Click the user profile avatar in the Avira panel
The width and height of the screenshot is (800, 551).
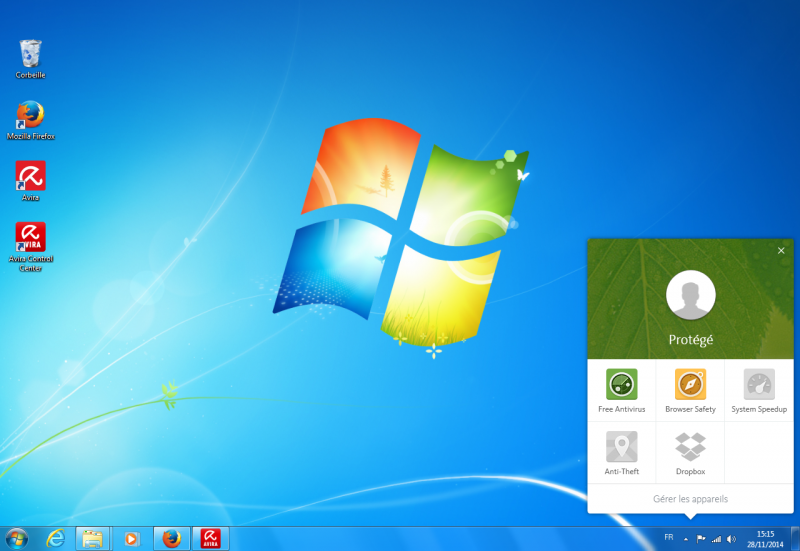point(691,295)
